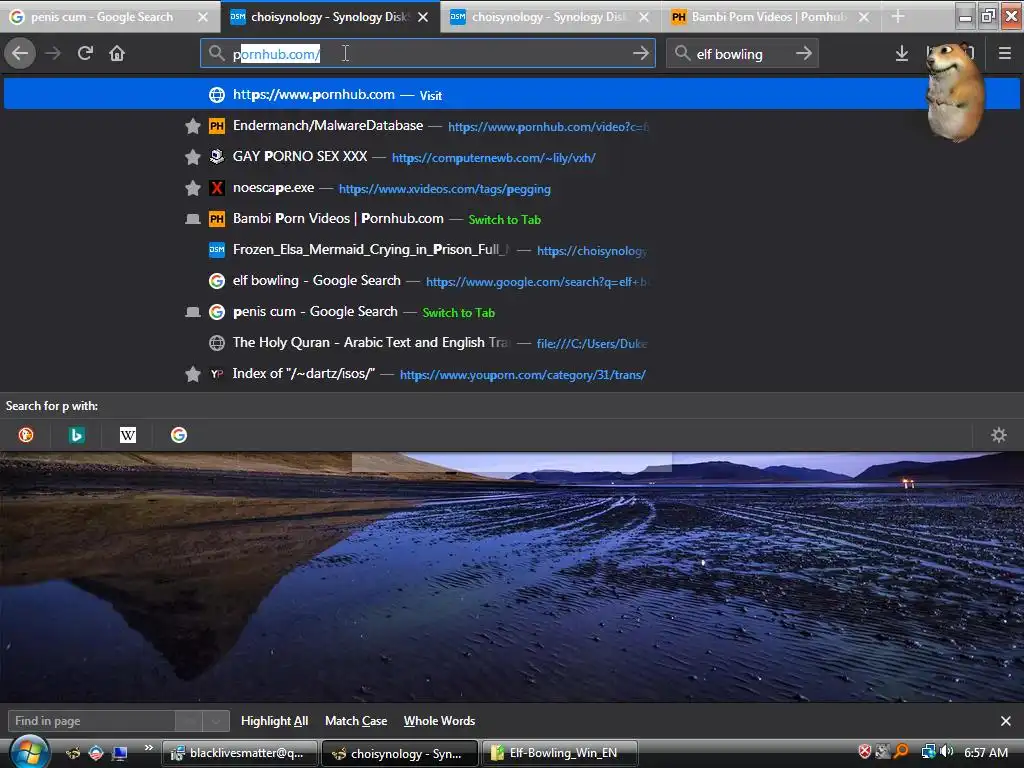Open the Frozen_Elsa_Mermaid suggestion entry
Screen dimensions: 1024x768
(512, 250)
